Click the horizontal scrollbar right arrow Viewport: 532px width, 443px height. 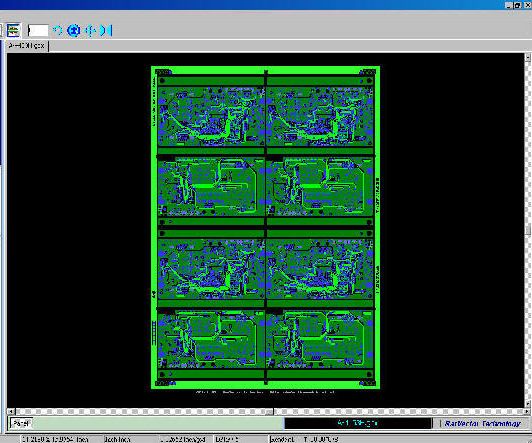click(x=528, y=411)
